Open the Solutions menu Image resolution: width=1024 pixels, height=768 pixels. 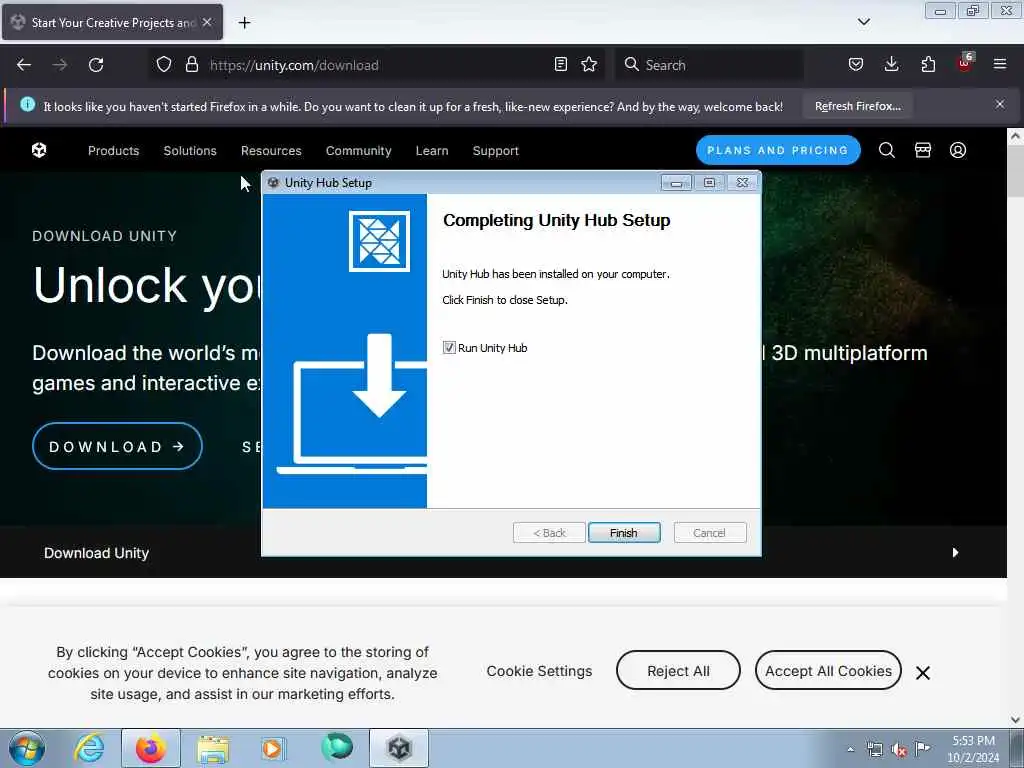pyautogui.click(x=190, y=151)
